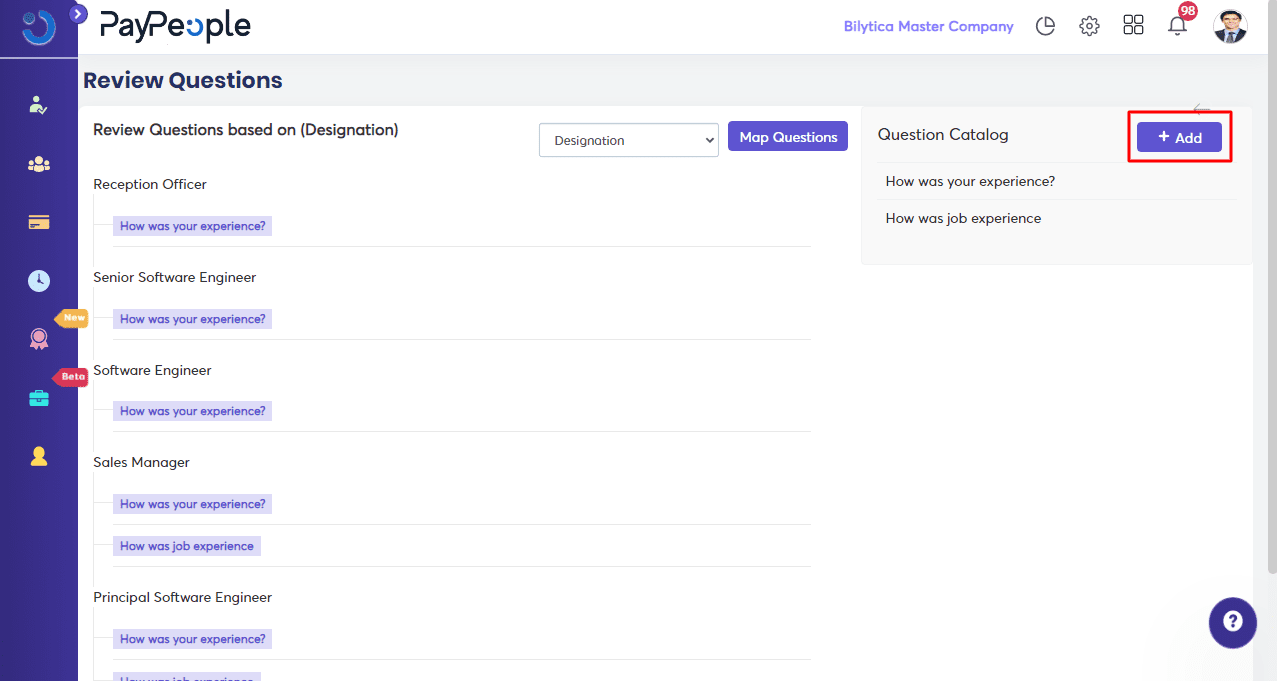Open the briefcase icon marked Beta
This screenshot has height=681, width=1277.
[39, 398]
